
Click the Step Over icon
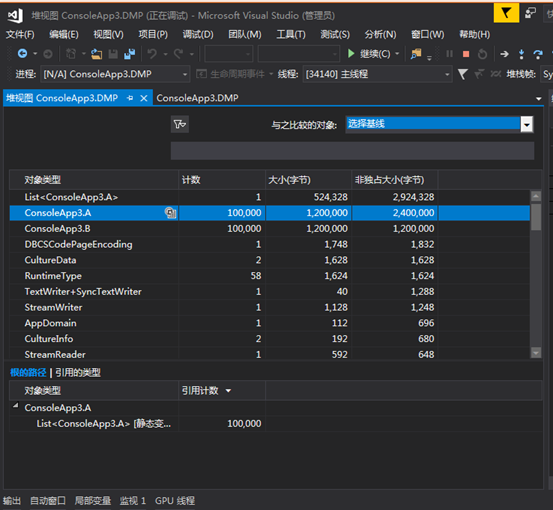(538, 54)
